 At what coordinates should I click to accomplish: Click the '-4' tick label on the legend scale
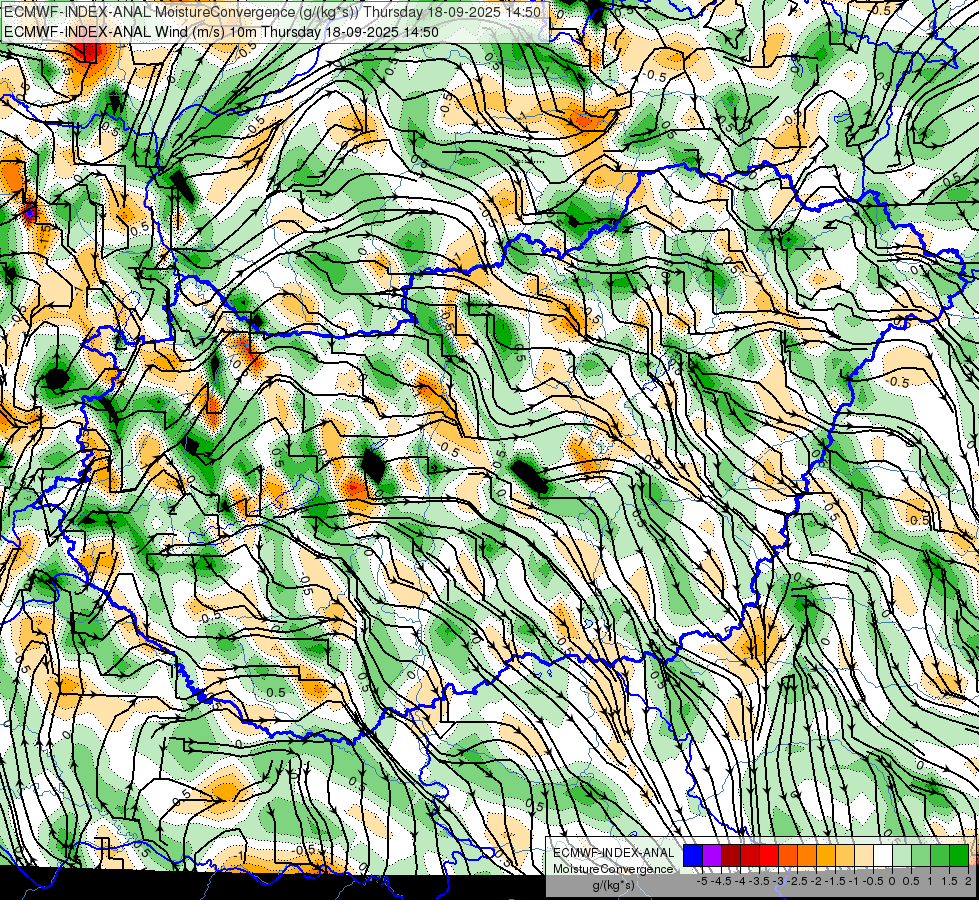[x=740, y=881]
